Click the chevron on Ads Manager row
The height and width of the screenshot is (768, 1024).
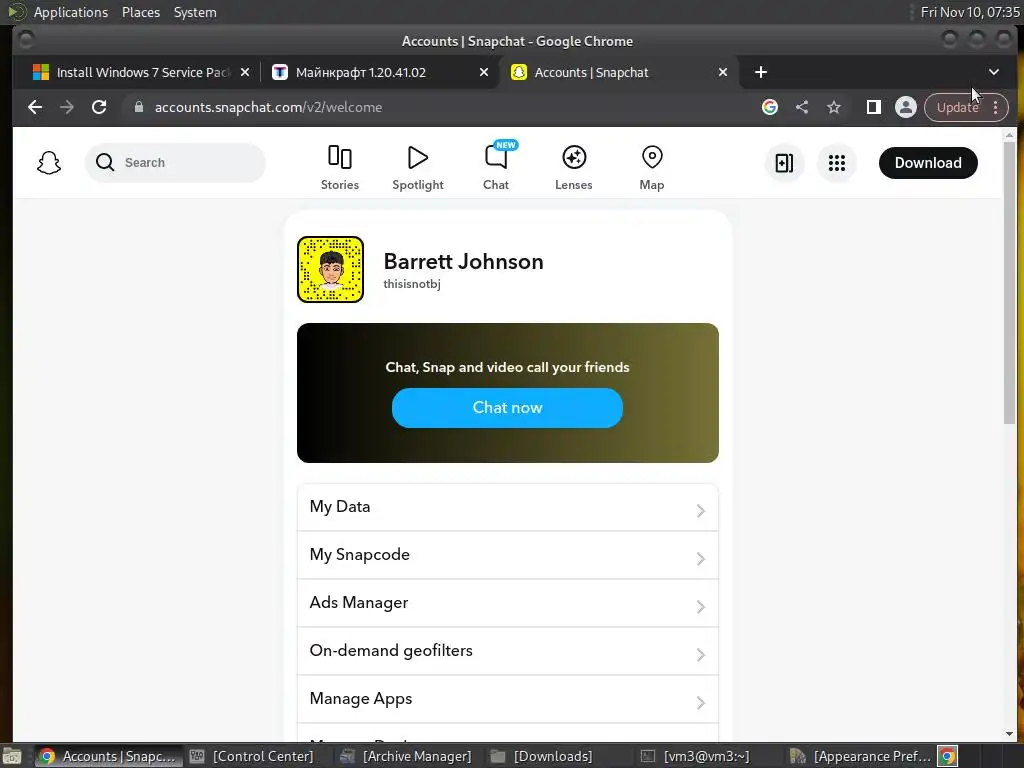(700, 607)
